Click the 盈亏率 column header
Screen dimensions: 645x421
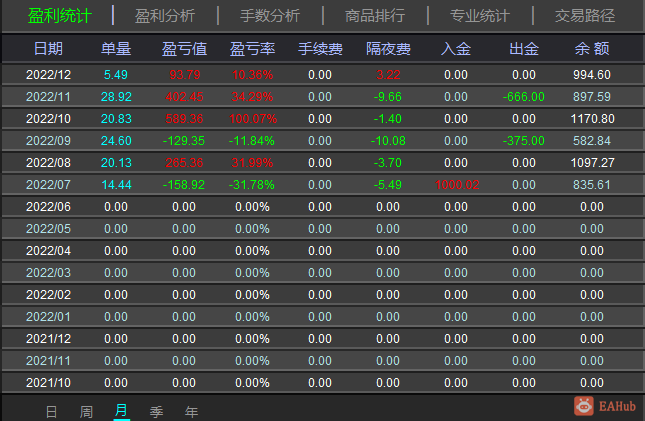pyautogui.click(x=252, y=49)
